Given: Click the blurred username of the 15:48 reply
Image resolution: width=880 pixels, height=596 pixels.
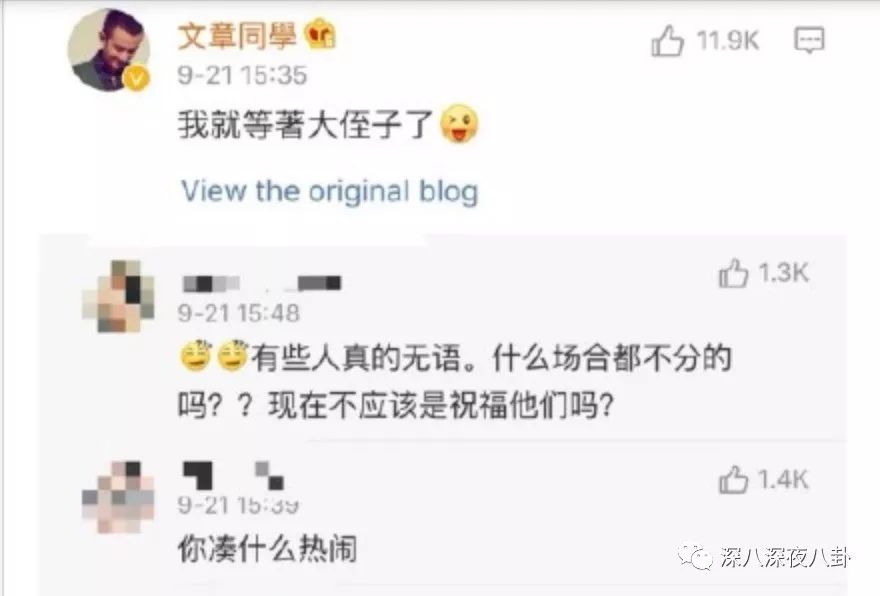Looking at the screenshot, I should pyautogui.click(x=262, y=283).
